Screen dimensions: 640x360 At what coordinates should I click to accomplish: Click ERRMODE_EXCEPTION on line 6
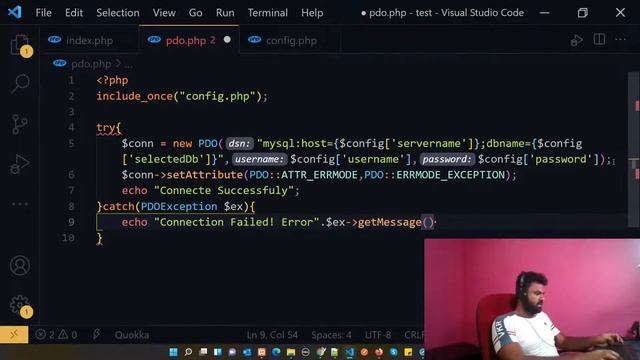coord(451,175)
